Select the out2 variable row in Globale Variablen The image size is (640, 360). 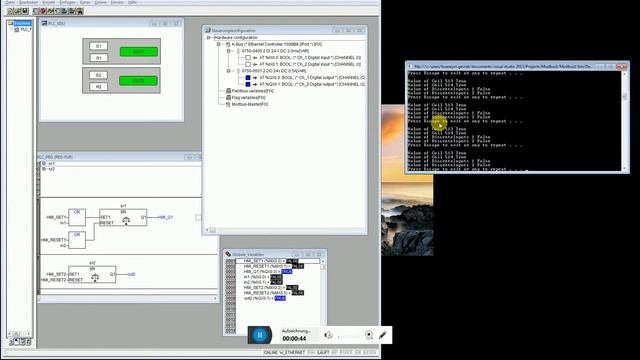point(264,298)
